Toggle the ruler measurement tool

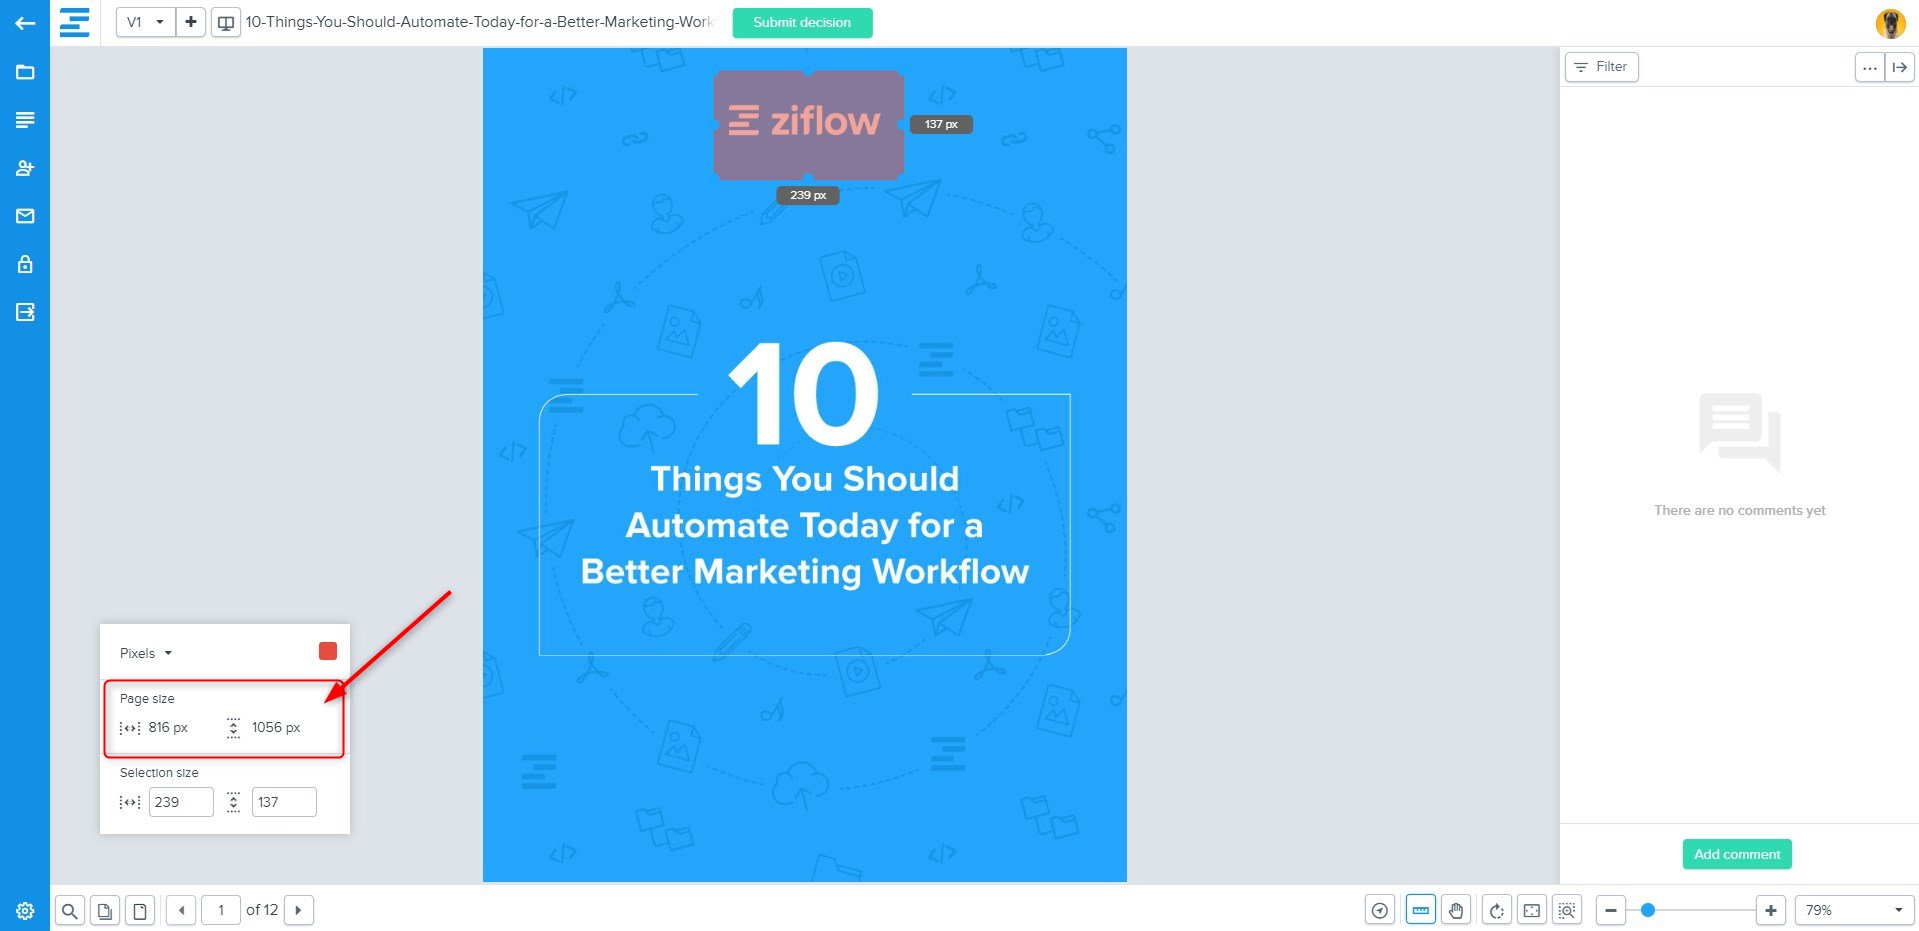[x=1420, y=910]
